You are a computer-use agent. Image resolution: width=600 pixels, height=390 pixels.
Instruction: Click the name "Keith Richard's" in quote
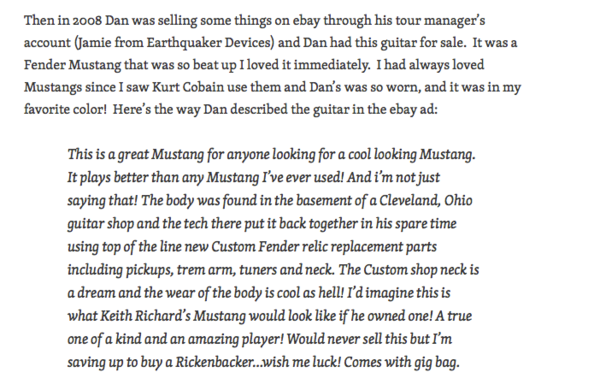pos(145,316)
